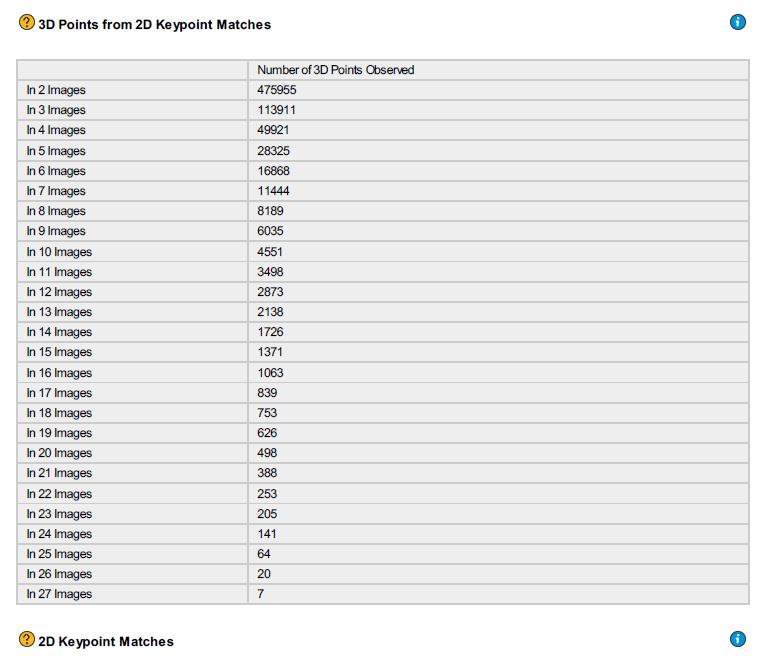This screenshot has height=664, width=769.
Task: Select the value 1063
Action: [x=270, y=373]
